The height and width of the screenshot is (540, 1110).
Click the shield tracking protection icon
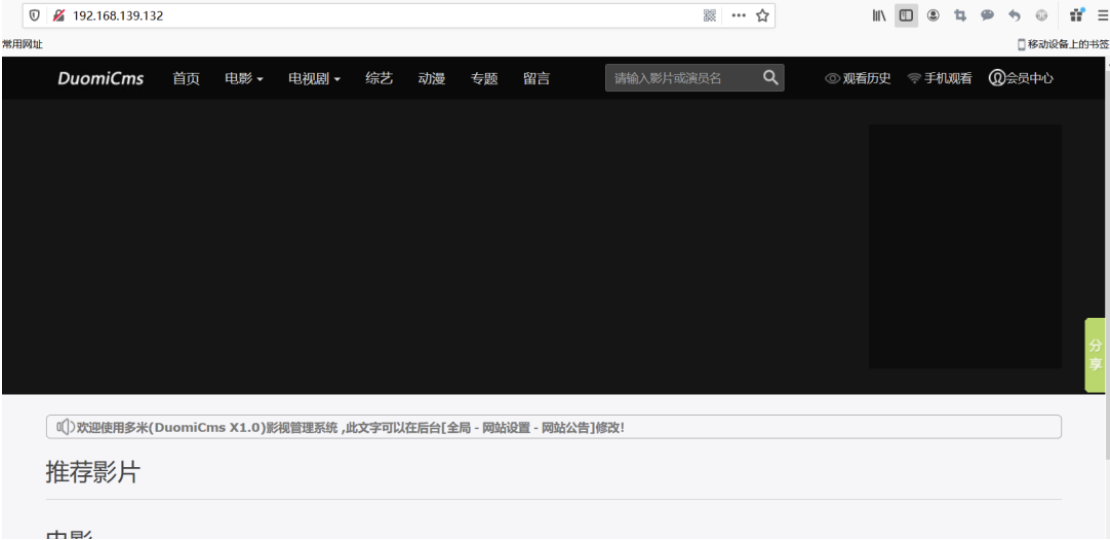coord(34,16)
